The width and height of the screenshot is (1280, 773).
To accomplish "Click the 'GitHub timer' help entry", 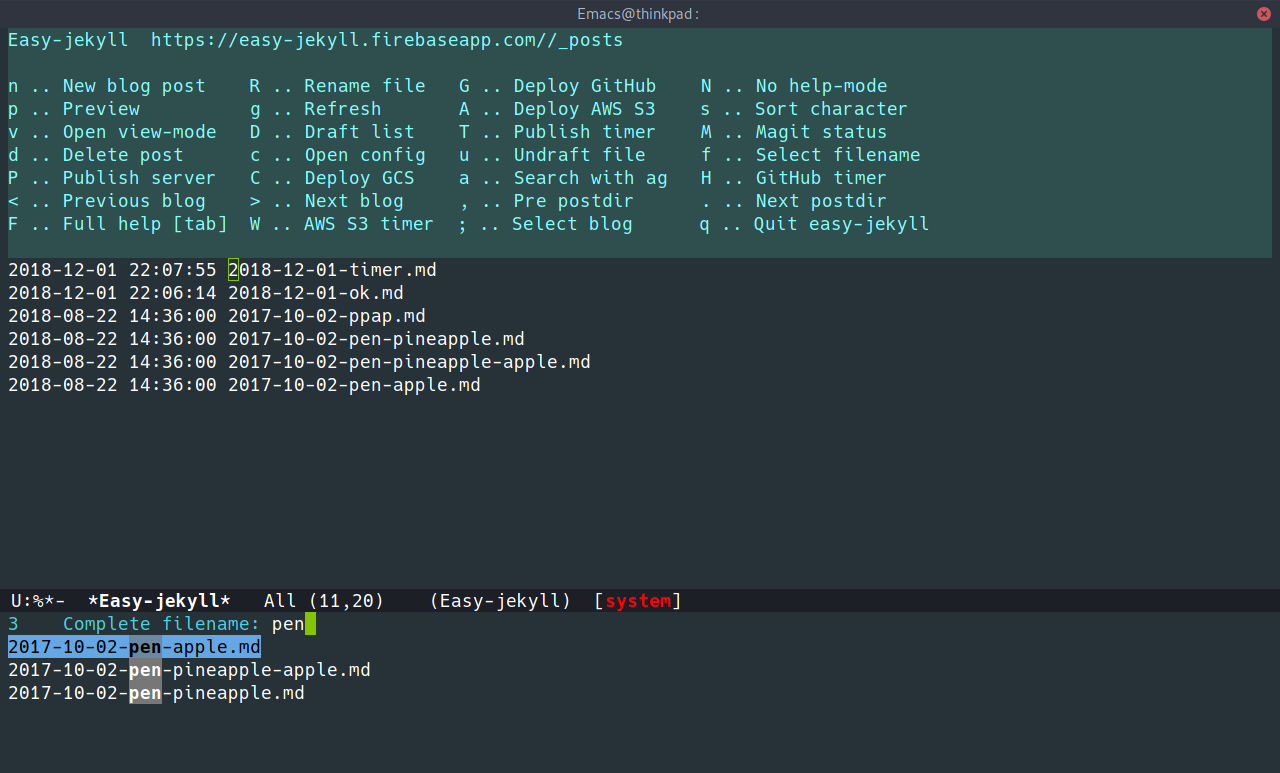I will [x=794, y=178].
